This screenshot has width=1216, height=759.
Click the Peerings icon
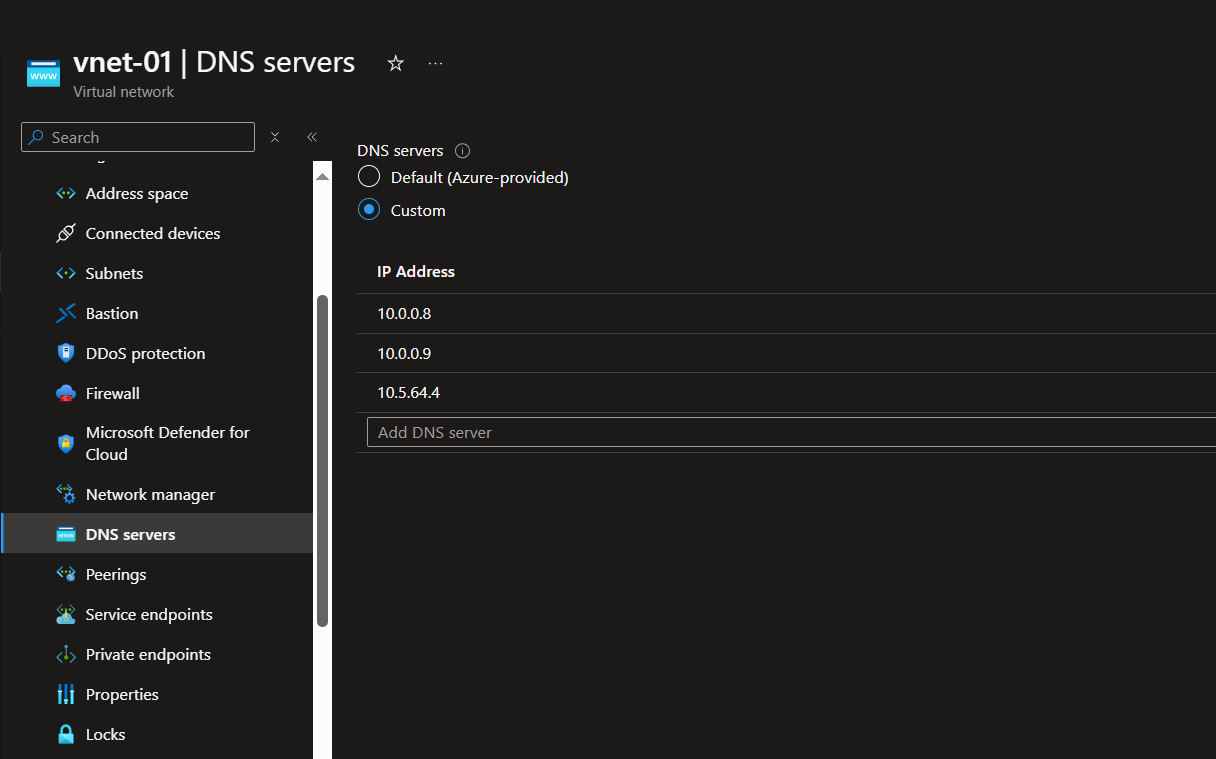coord(66,575)
